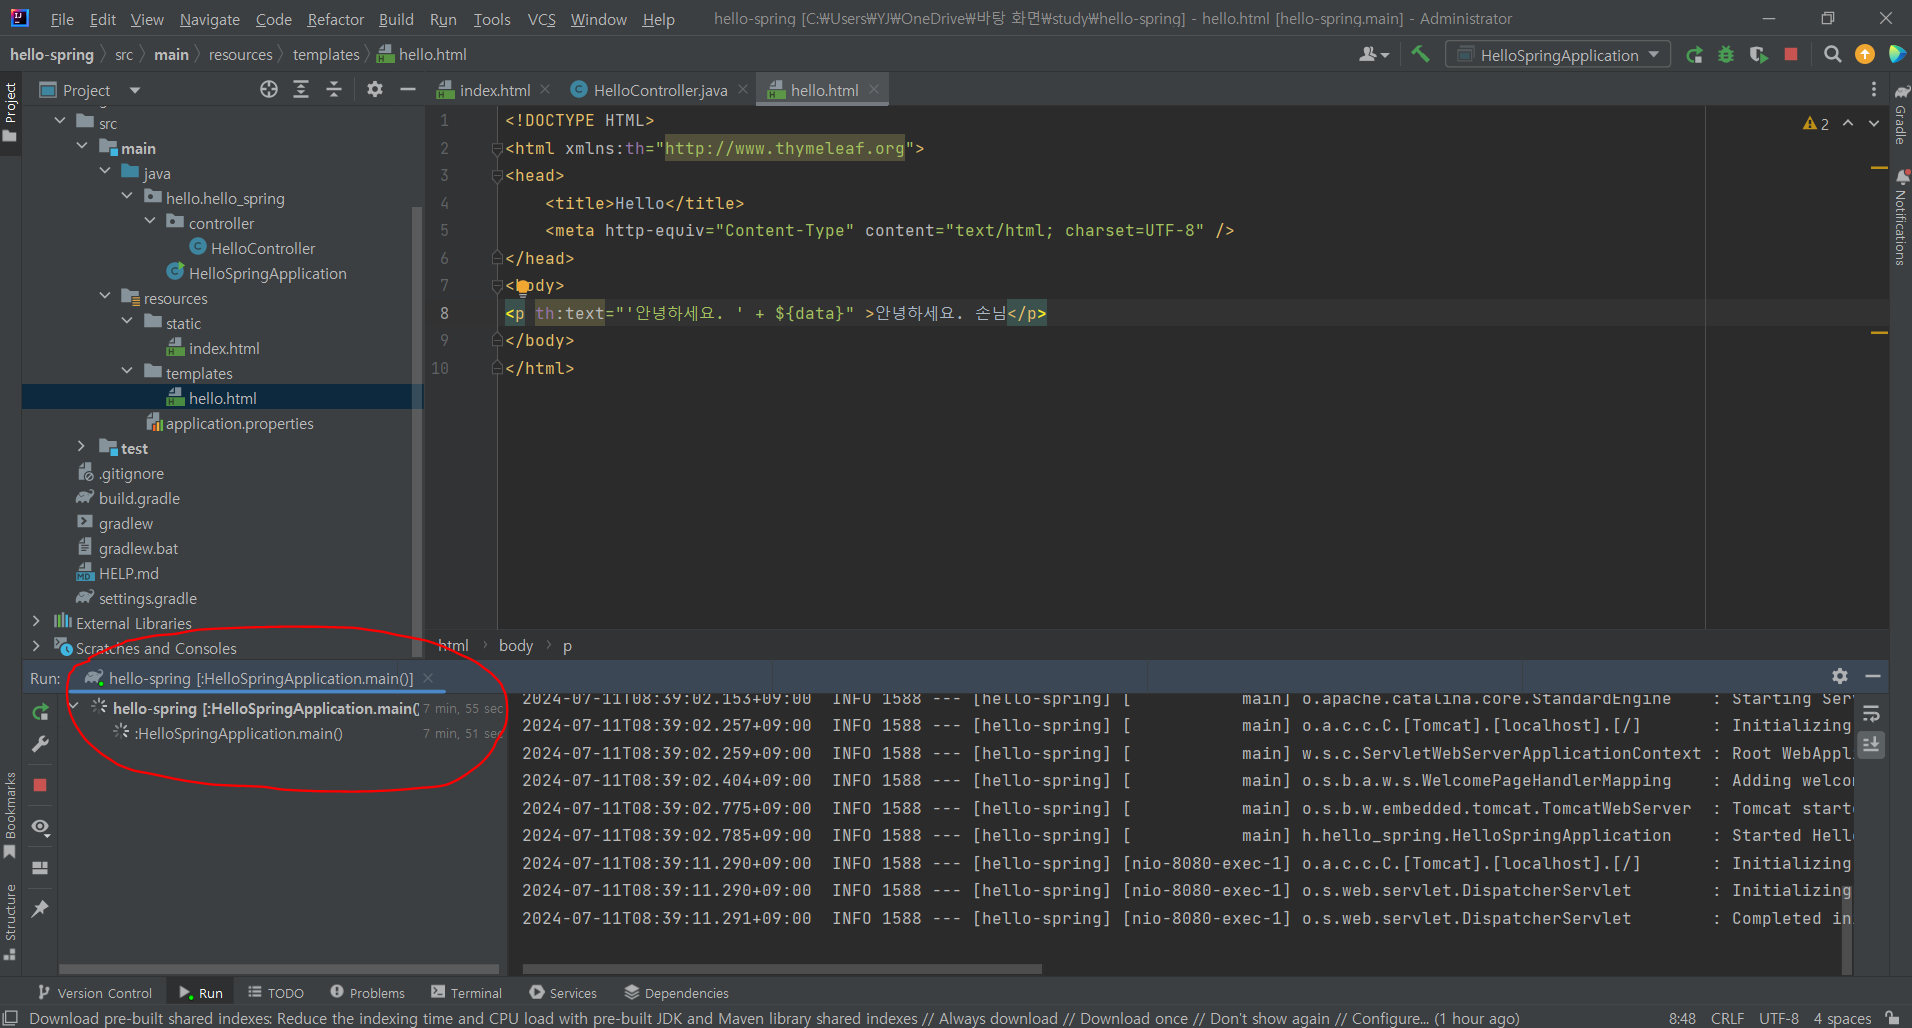1912x1028 pixels.
Task: Open the IDE updates orange icon
Action: [x=1865, y=55]
